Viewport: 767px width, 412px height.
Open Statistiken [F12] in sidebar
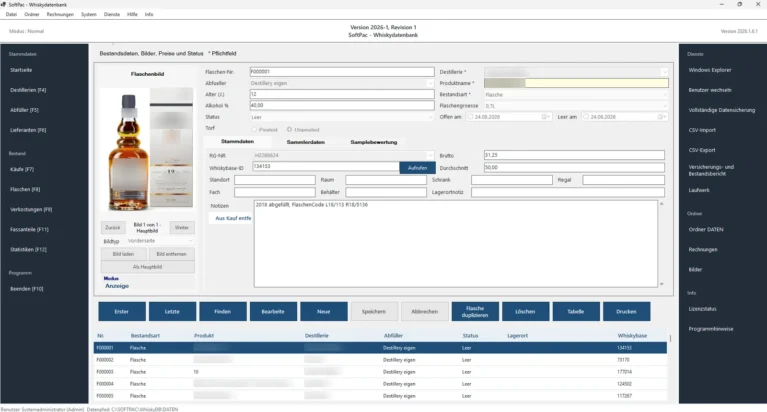click(x=28, y=250)
